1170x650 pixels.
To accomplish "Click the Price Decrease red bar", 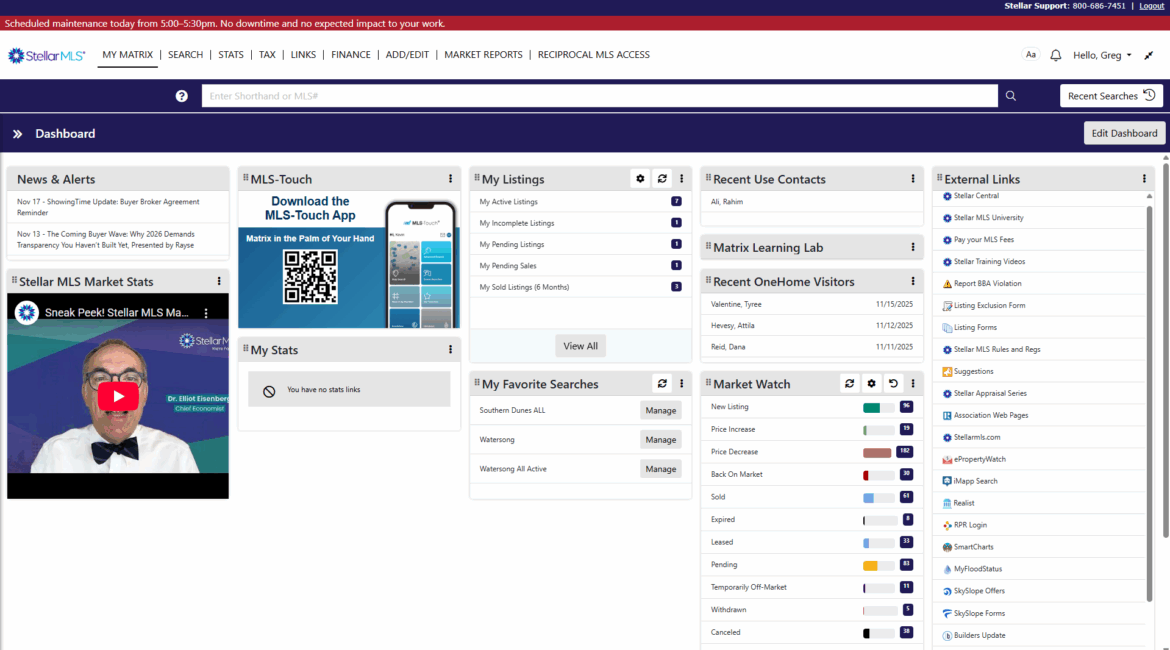I will (x=877, y=452).
